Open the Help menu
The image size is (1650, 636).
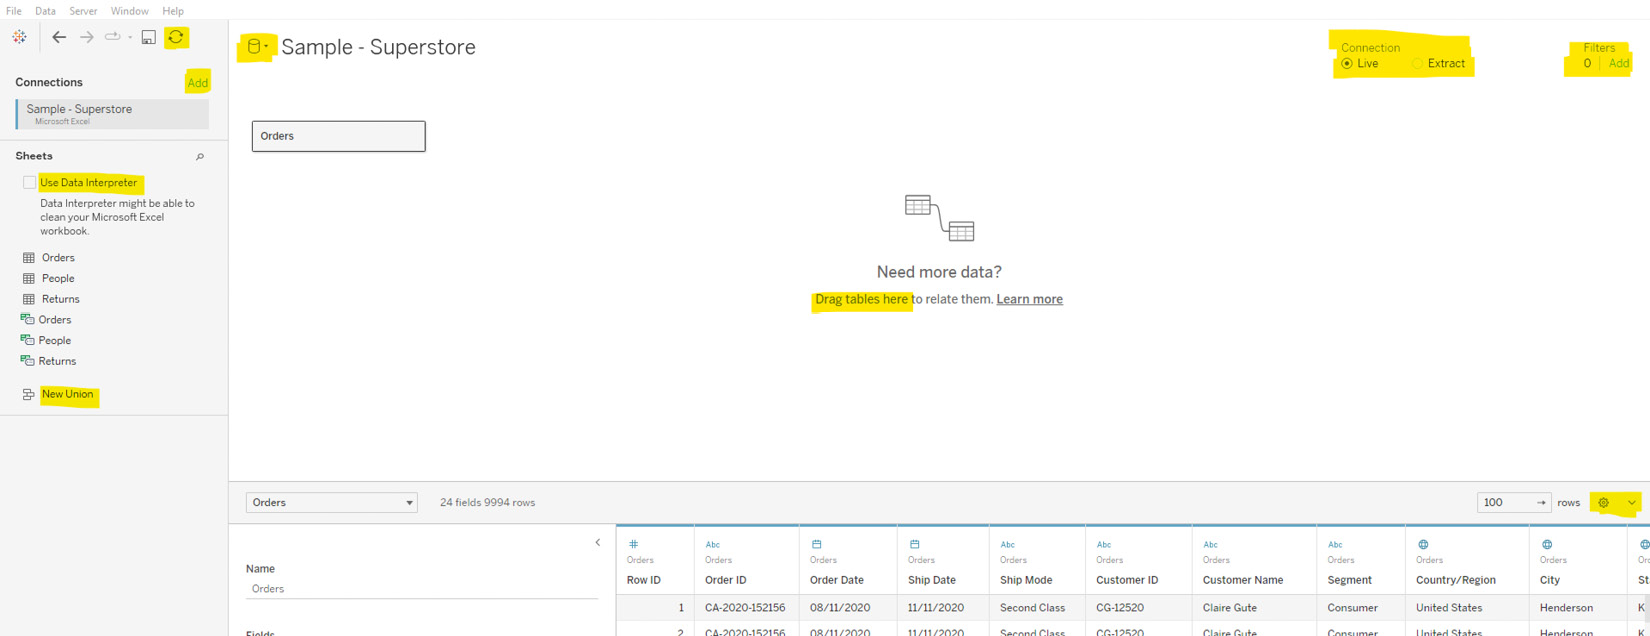173,11
